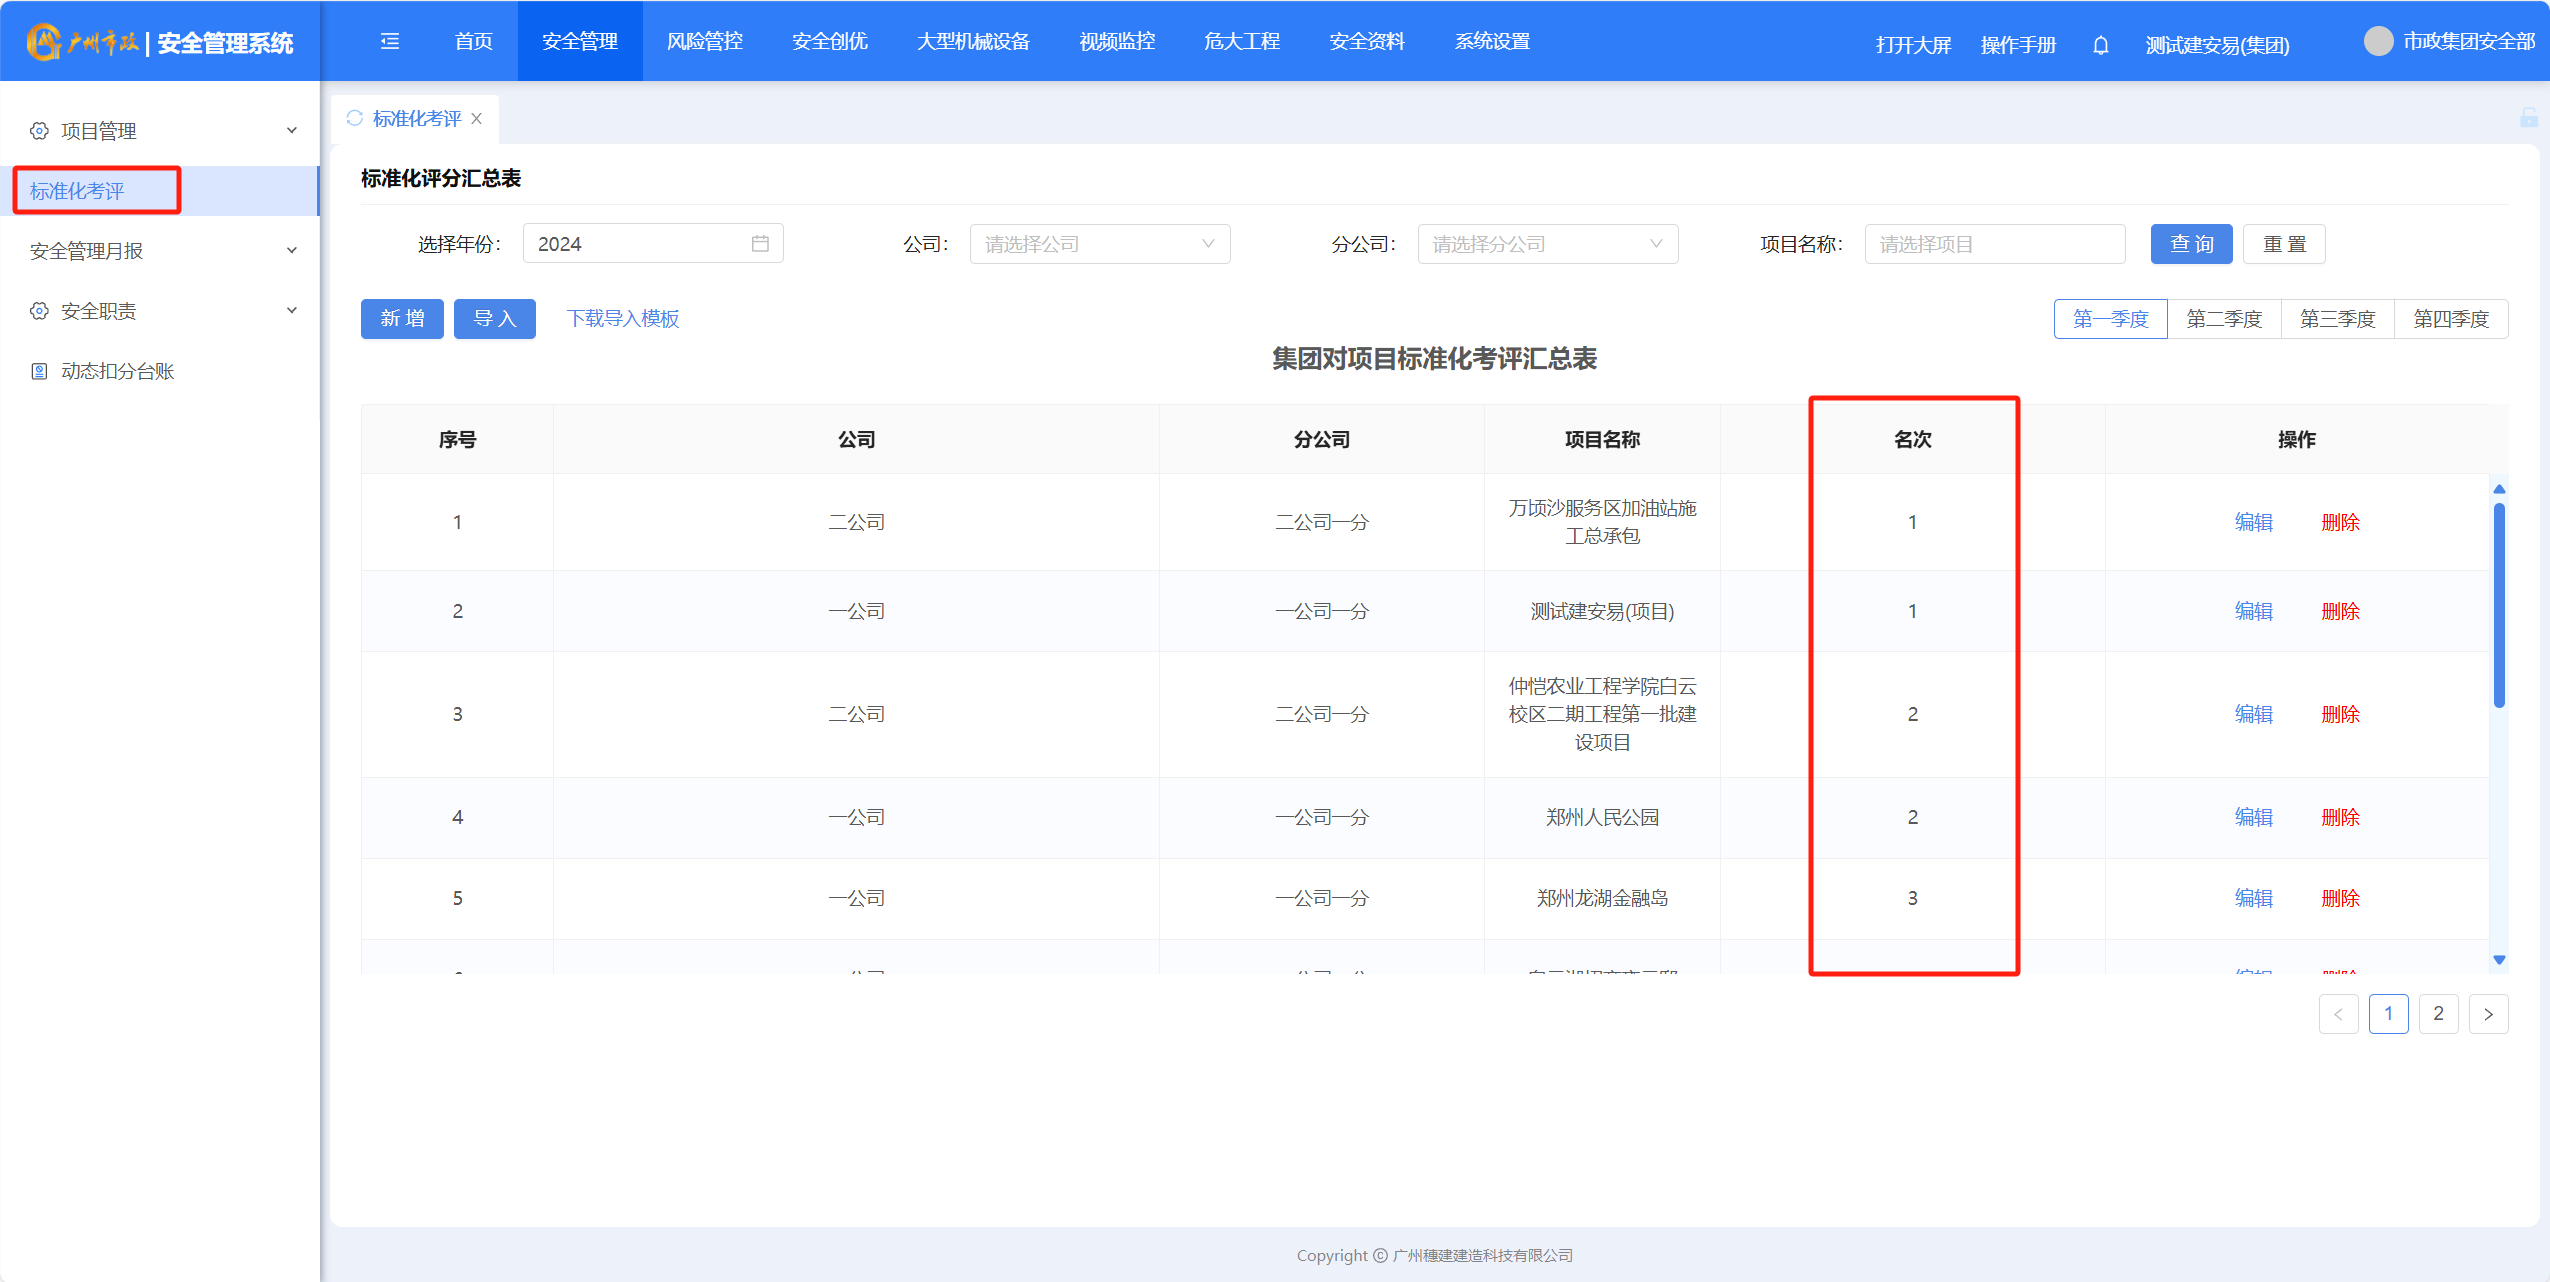
Task: Open the 公司 dropdown
Action: pos(1099,244)
